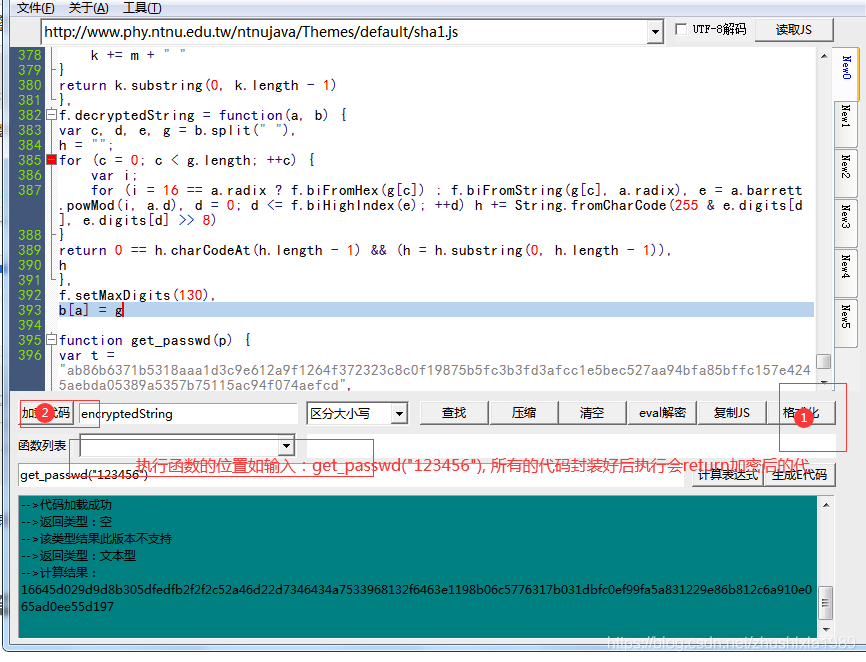Click the 查找 button
This screenshot has width=866, height=662.
pos(454,413)
